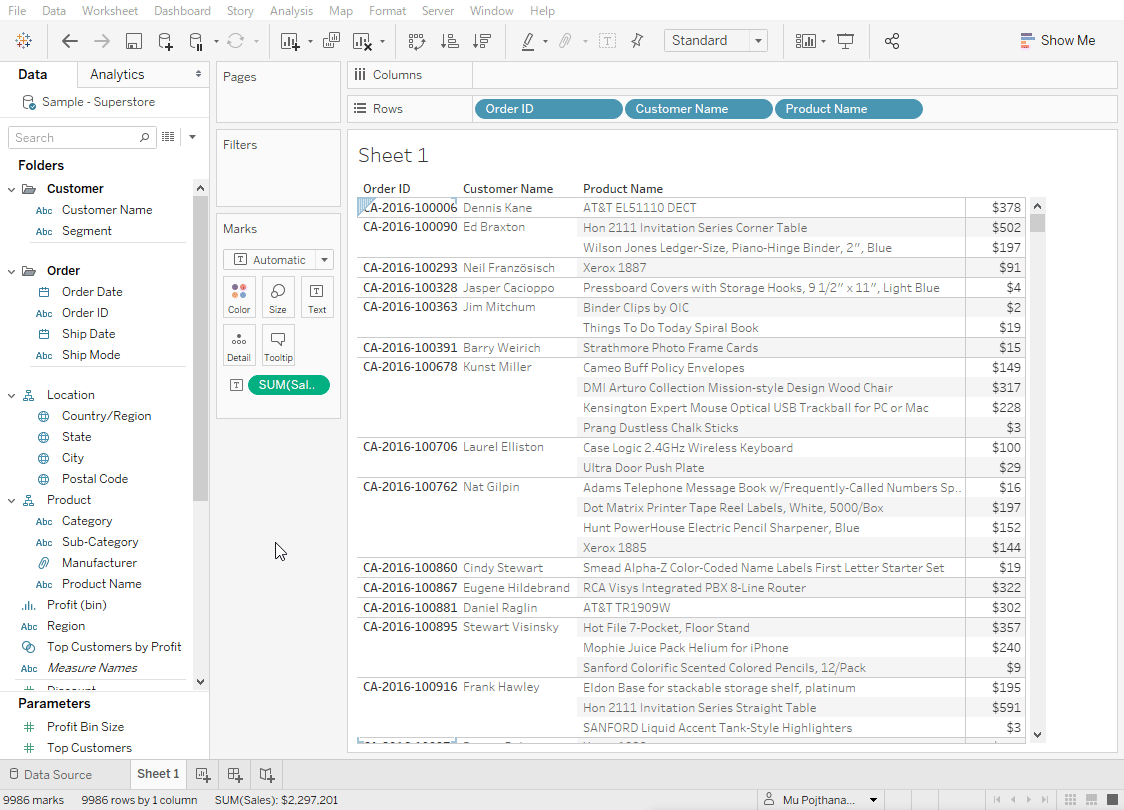Click the toolbar refresh data icon
1124x810 pixels.
pyautogui.click(x=235, y=41)
